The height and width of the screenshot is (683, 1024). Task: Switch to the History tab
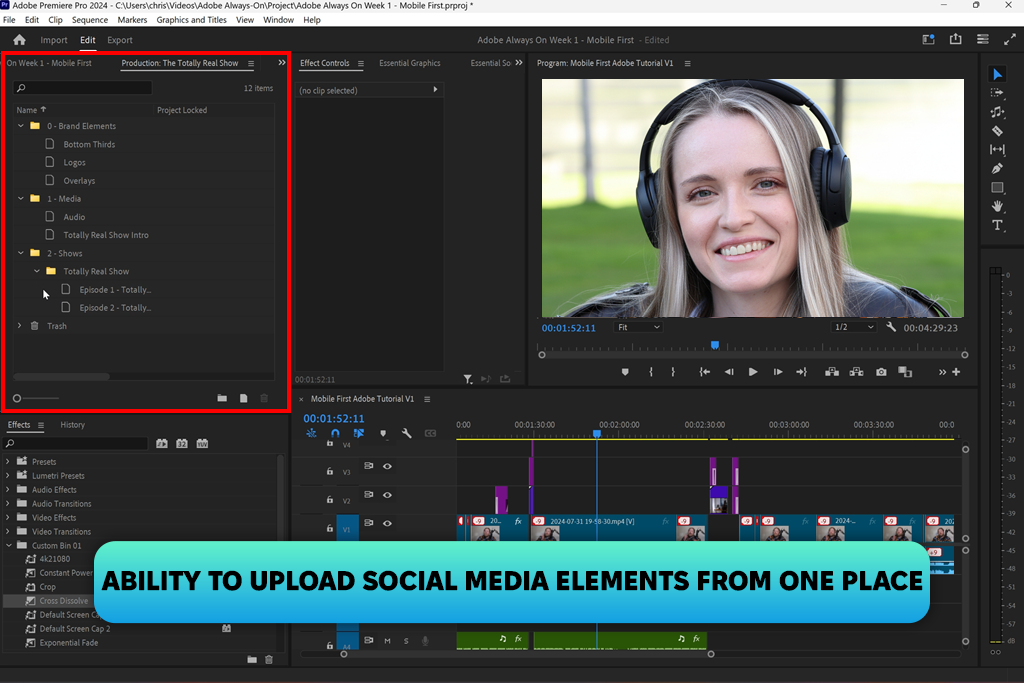(x=72, y=424)
